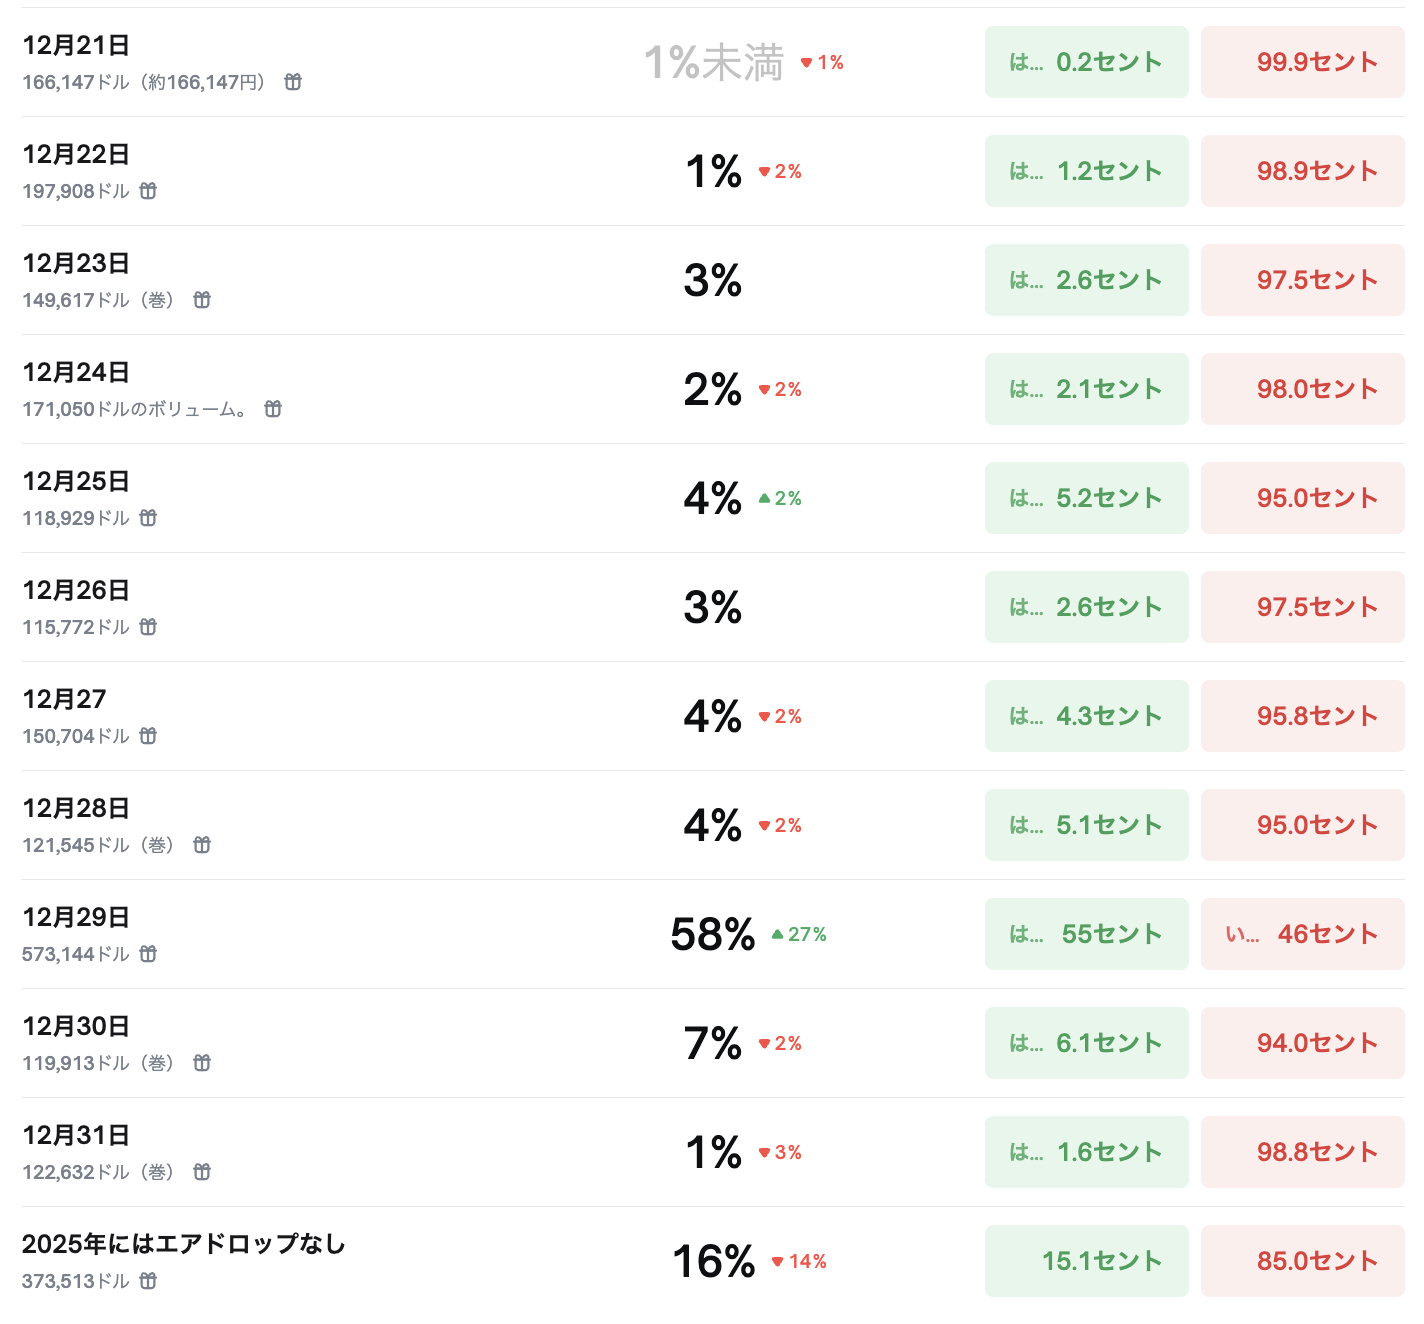1424x1324 pixels.
Task: Click gift icon in 12月23日 row
Action: coord(202,300)
